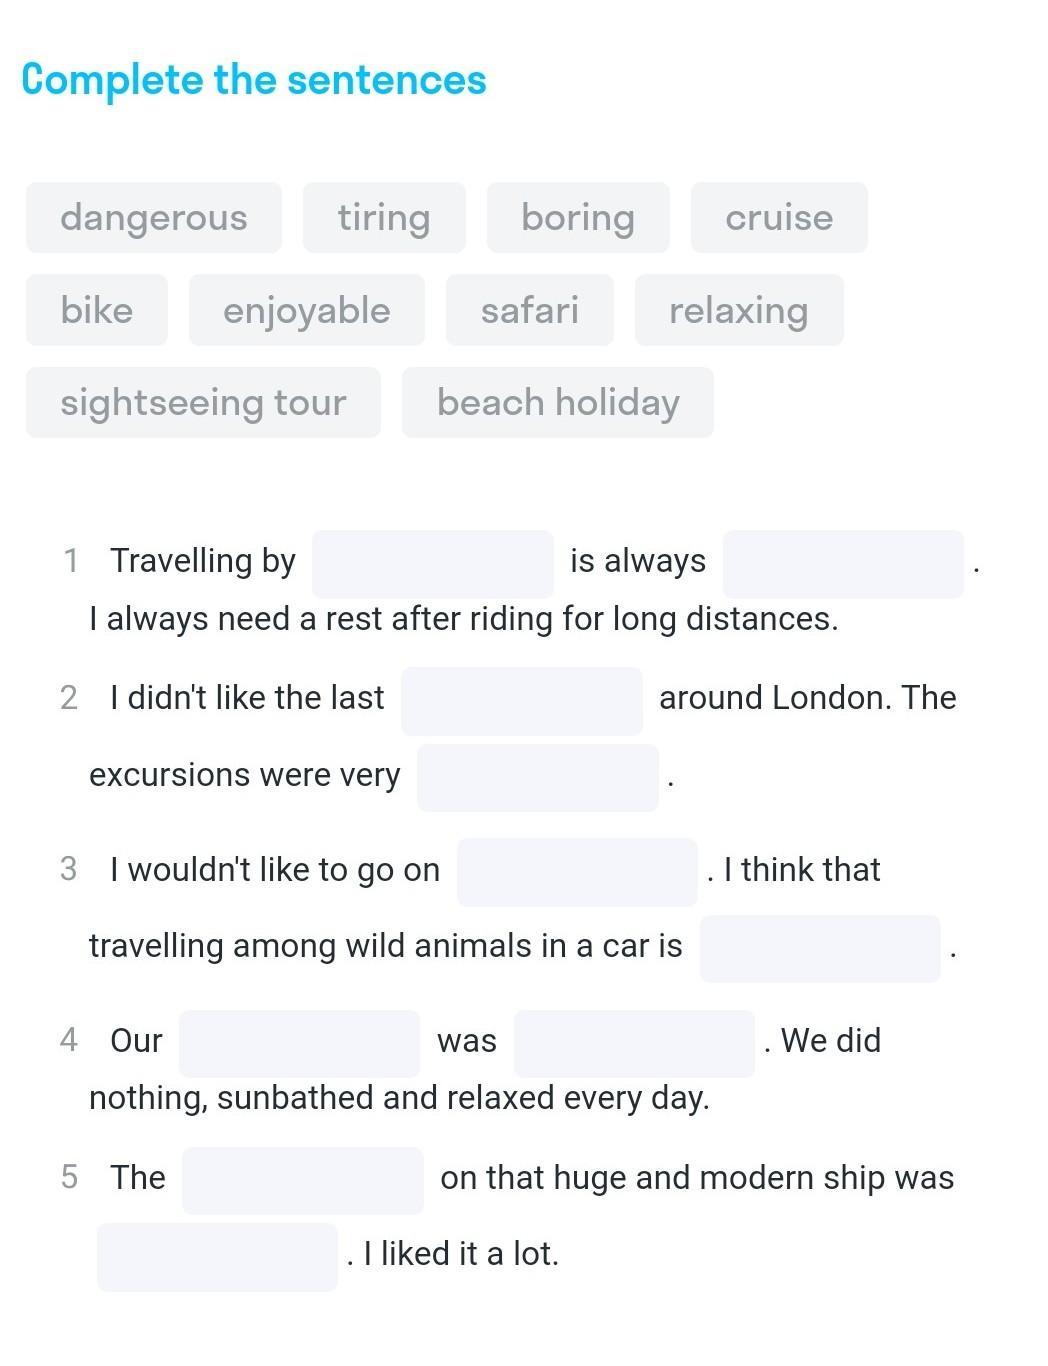Select the 'sightseeing tour' word chip
Image resolution: width=1048 pixels, height=1366 pixels.
click(203, 402)
